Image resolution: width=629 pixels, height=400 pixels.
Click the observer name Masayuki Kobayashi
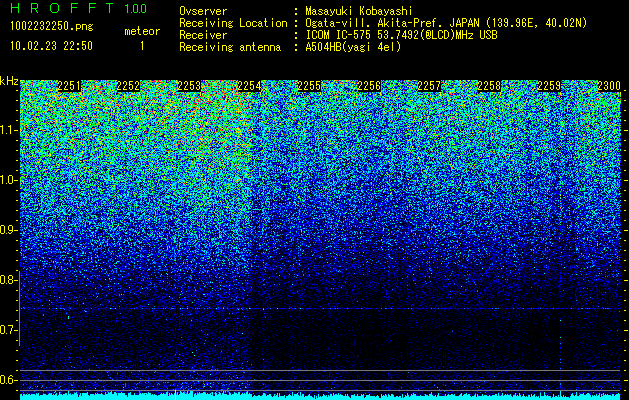pos(359,11)
